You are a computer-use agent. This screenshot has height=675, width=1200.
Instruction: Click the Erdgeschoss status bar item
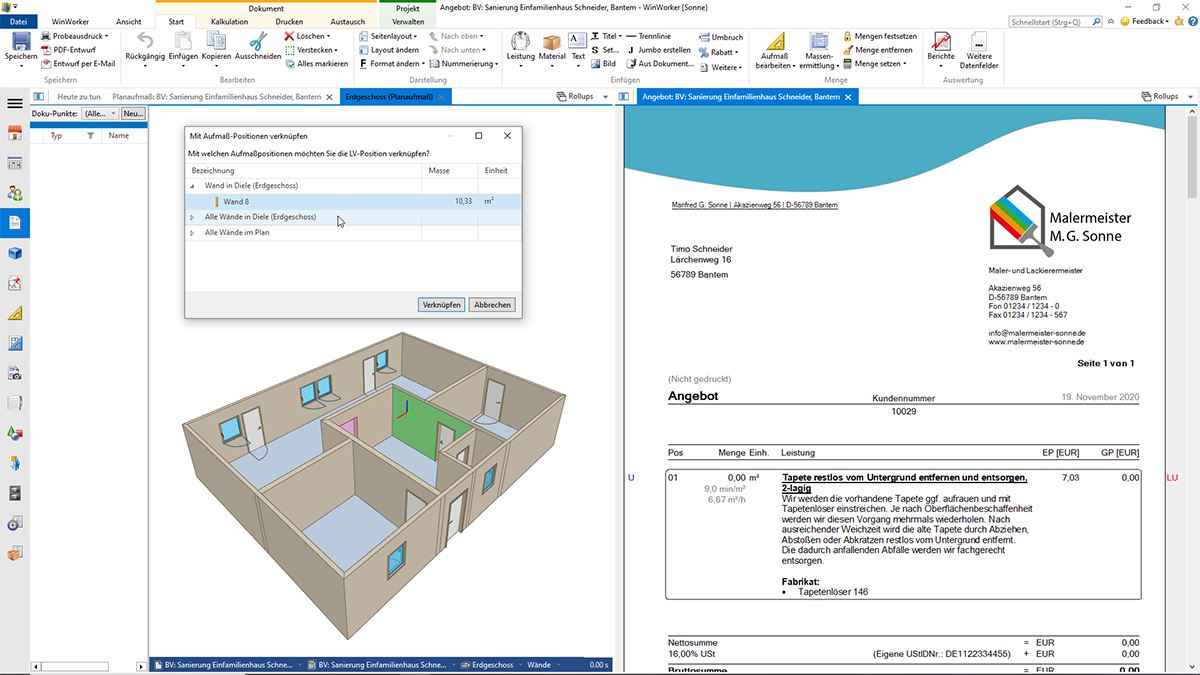click(487, 665)
